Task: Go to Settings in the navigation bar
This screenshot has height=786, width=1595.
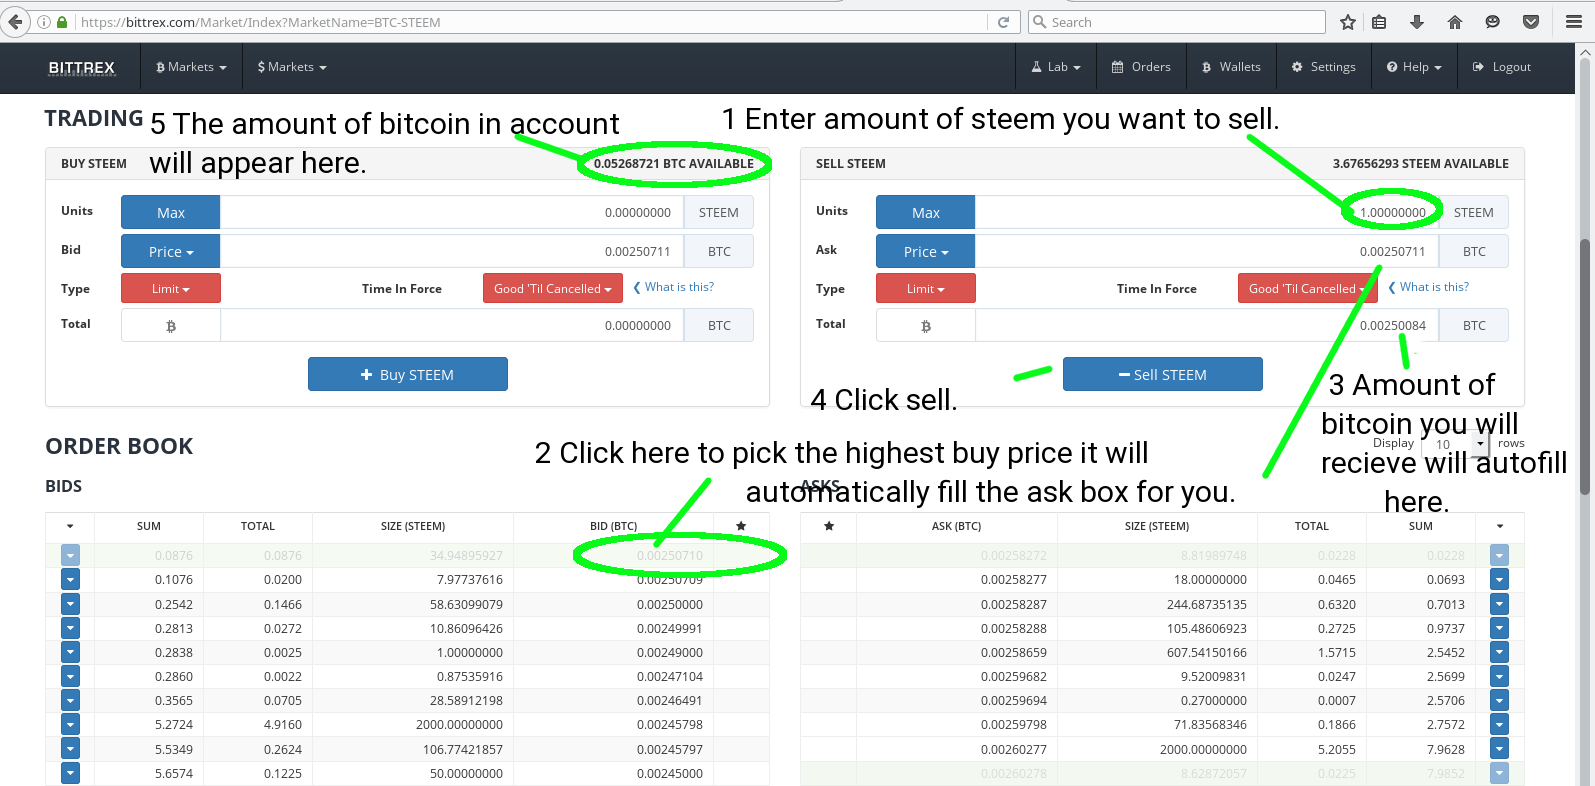Action: click(x=1323, y=67)
